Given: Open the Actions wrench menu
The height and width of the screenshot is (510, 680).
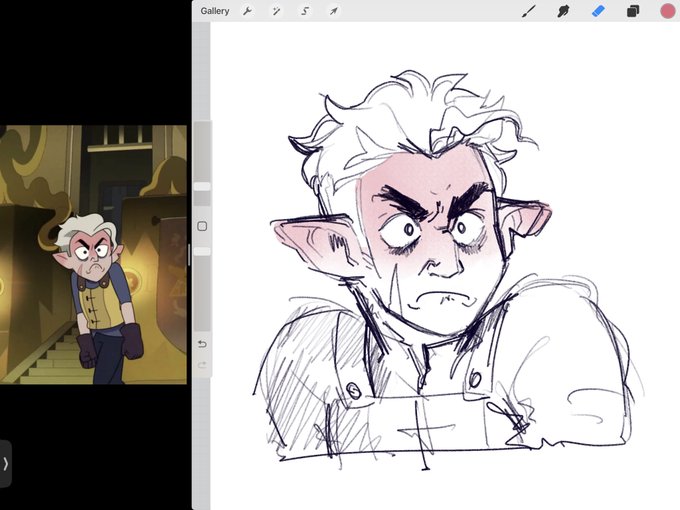Looking at the screenshot, I should click(248, 11).
